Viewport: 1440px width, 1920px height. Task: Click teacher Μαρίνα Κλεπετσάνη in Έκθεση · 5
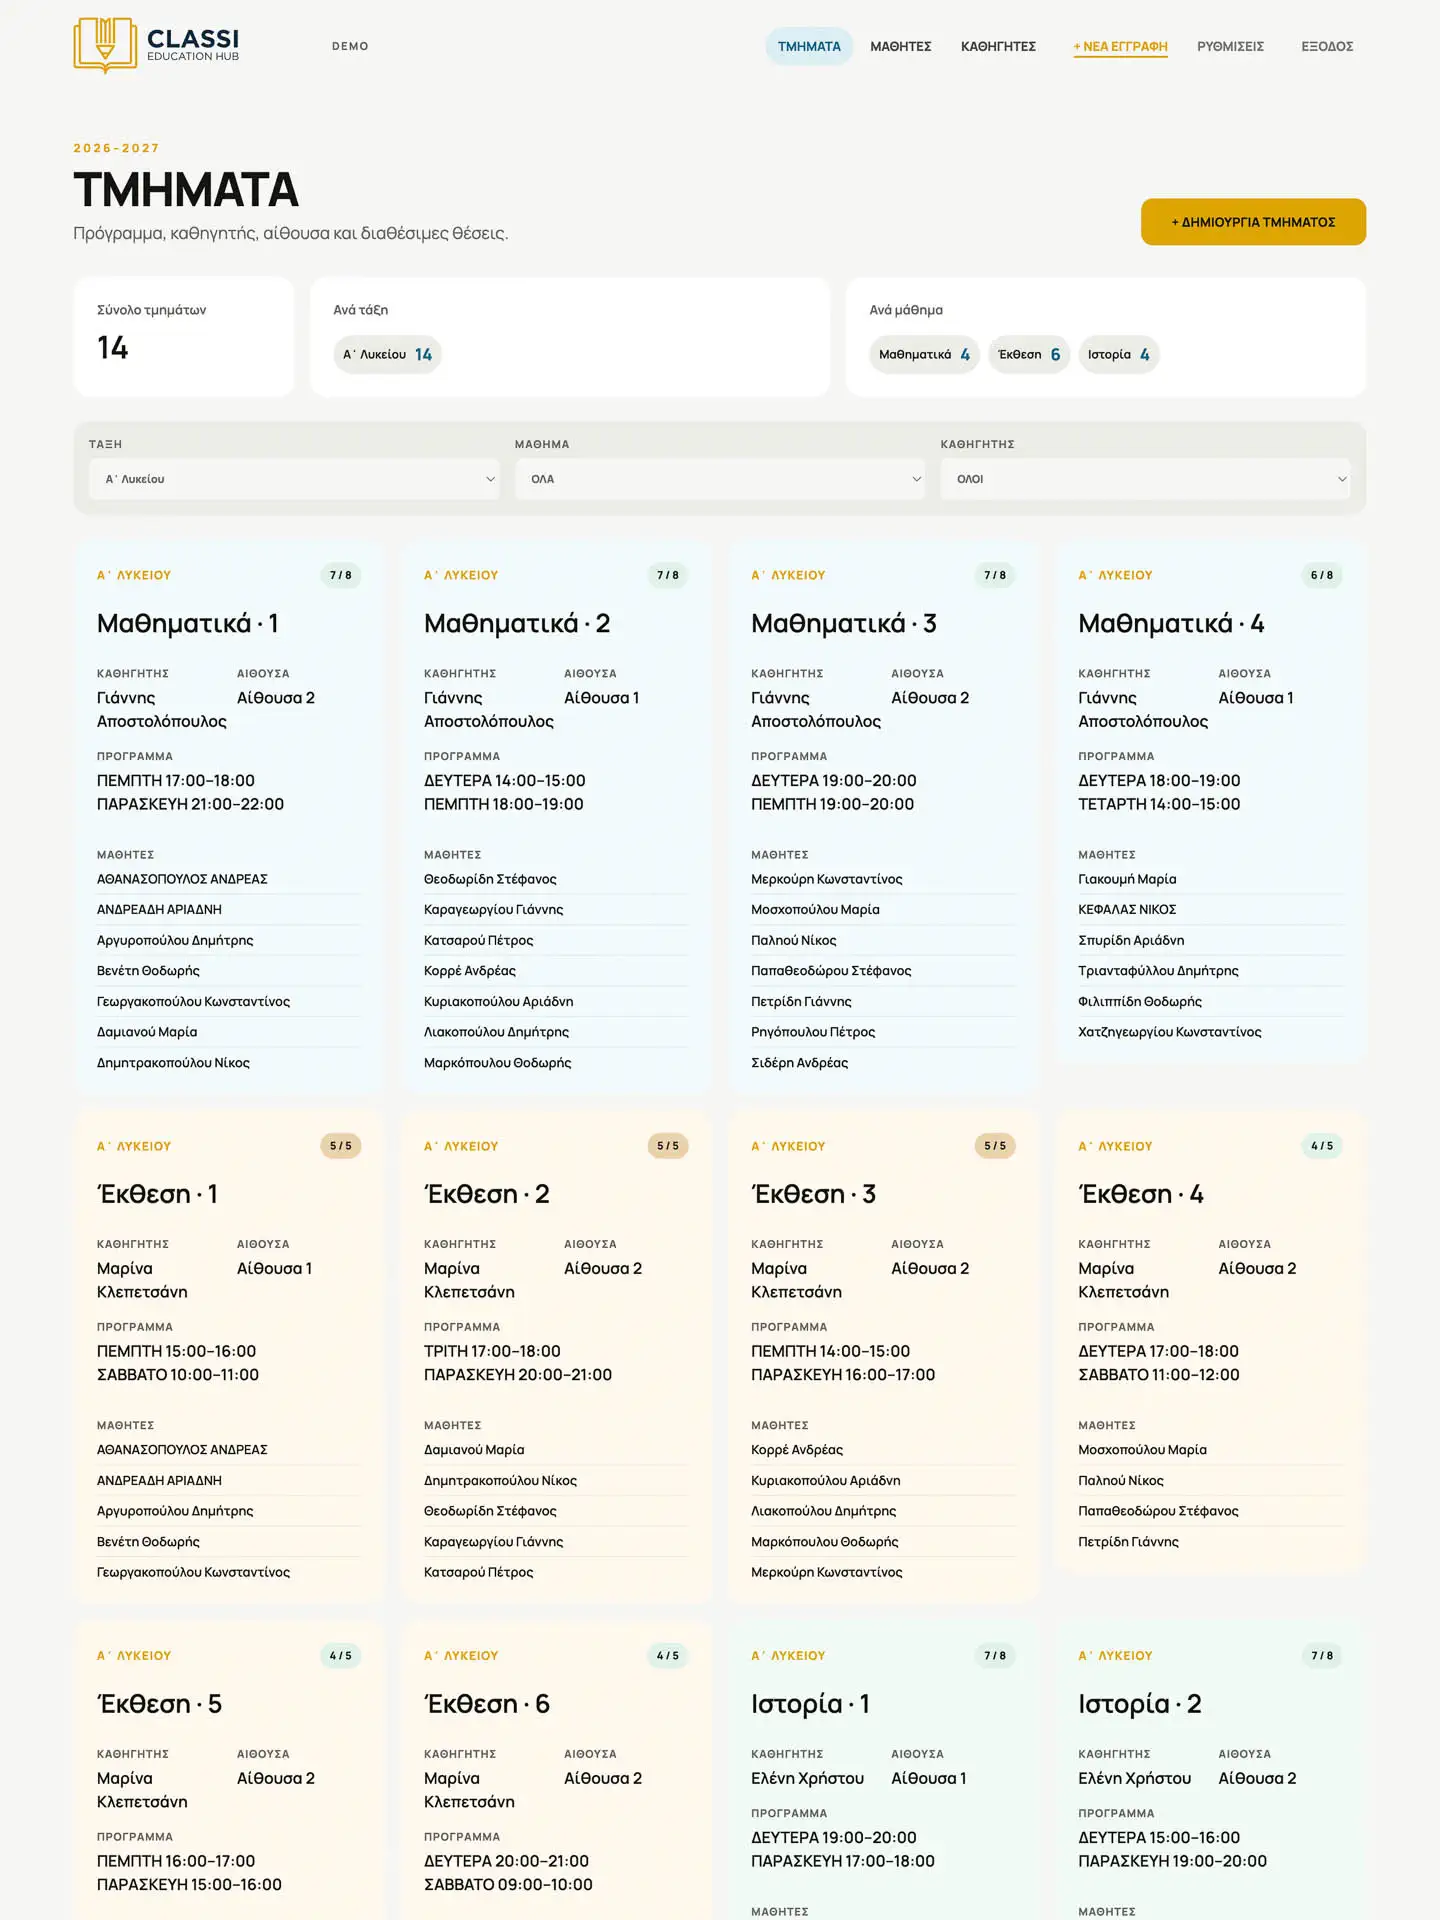(x=142, y=1790)
